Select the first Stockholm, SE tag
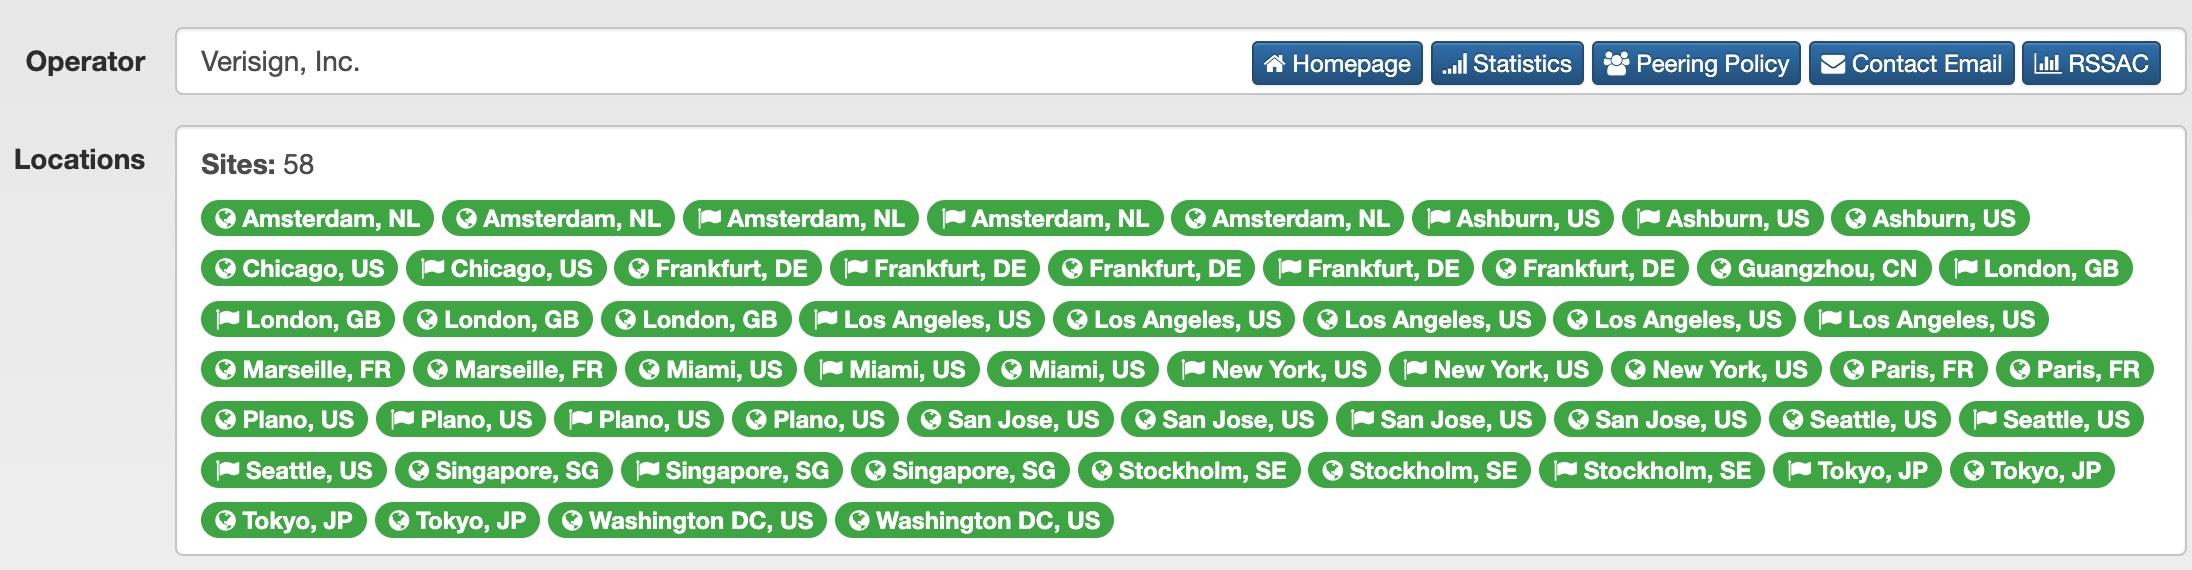This screenshot has height=570, width=2192. pos(1188,471)
